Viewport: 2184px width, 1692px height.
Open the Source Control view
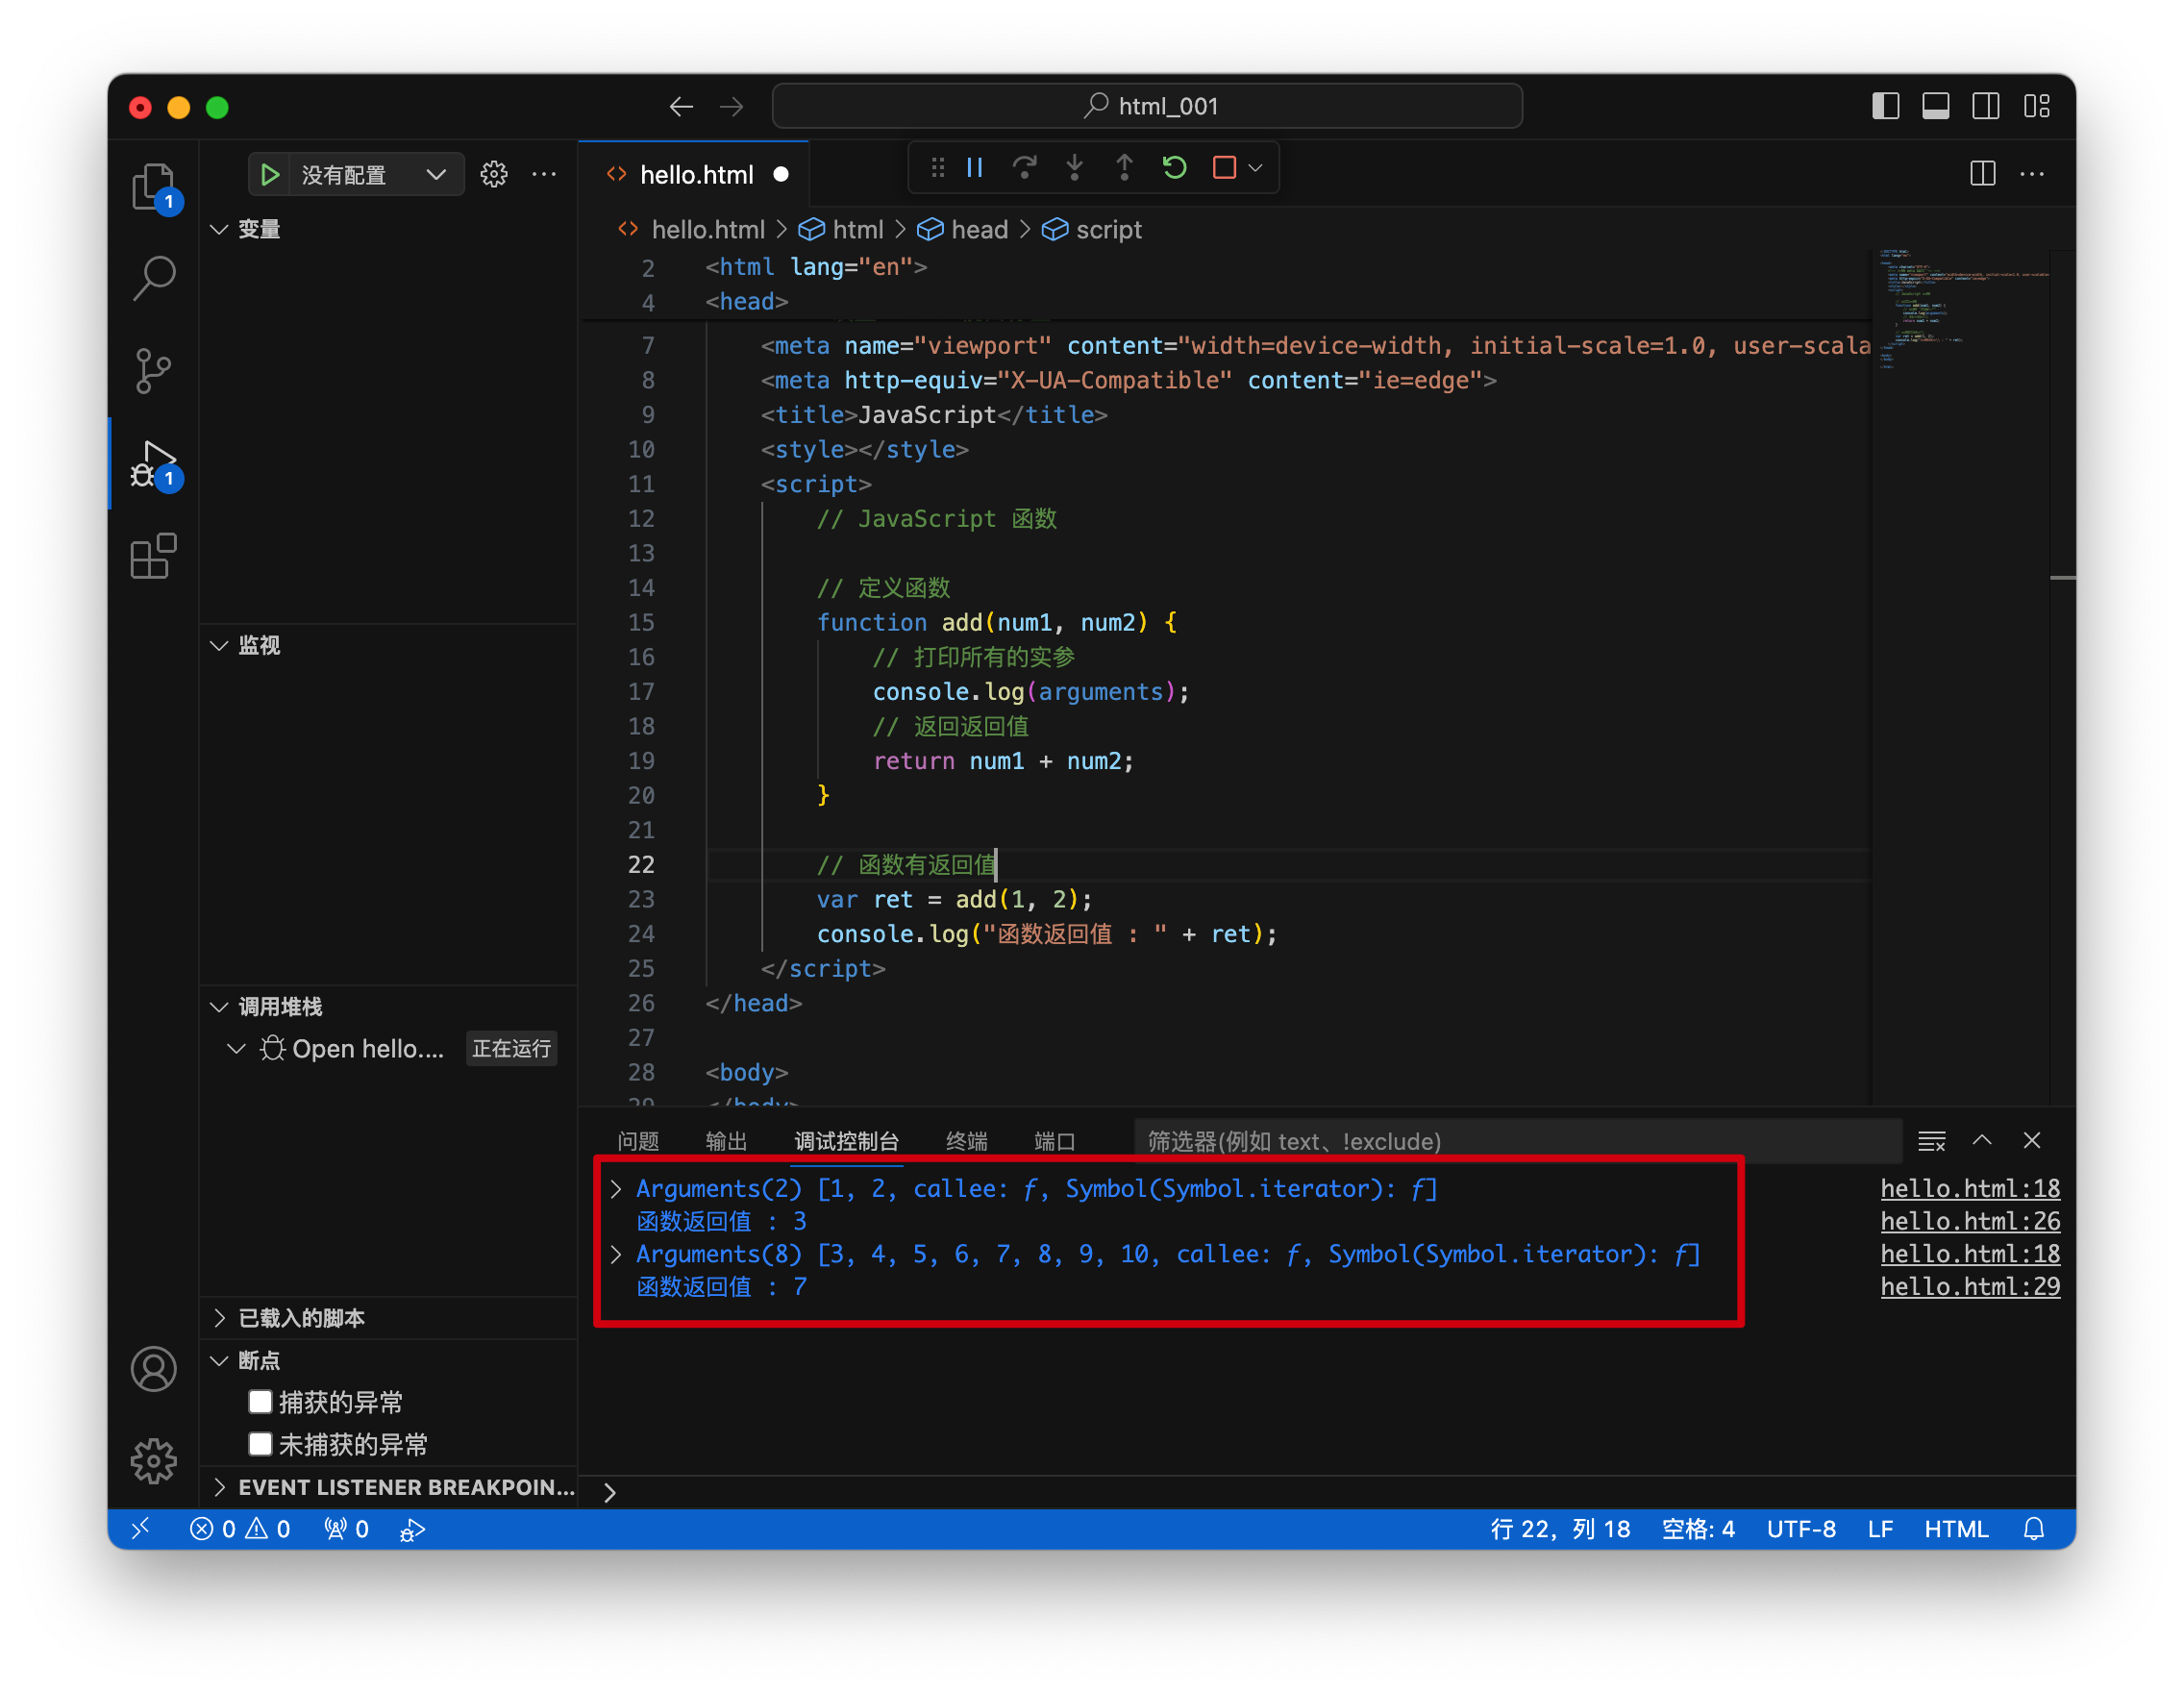pos(153,371)
